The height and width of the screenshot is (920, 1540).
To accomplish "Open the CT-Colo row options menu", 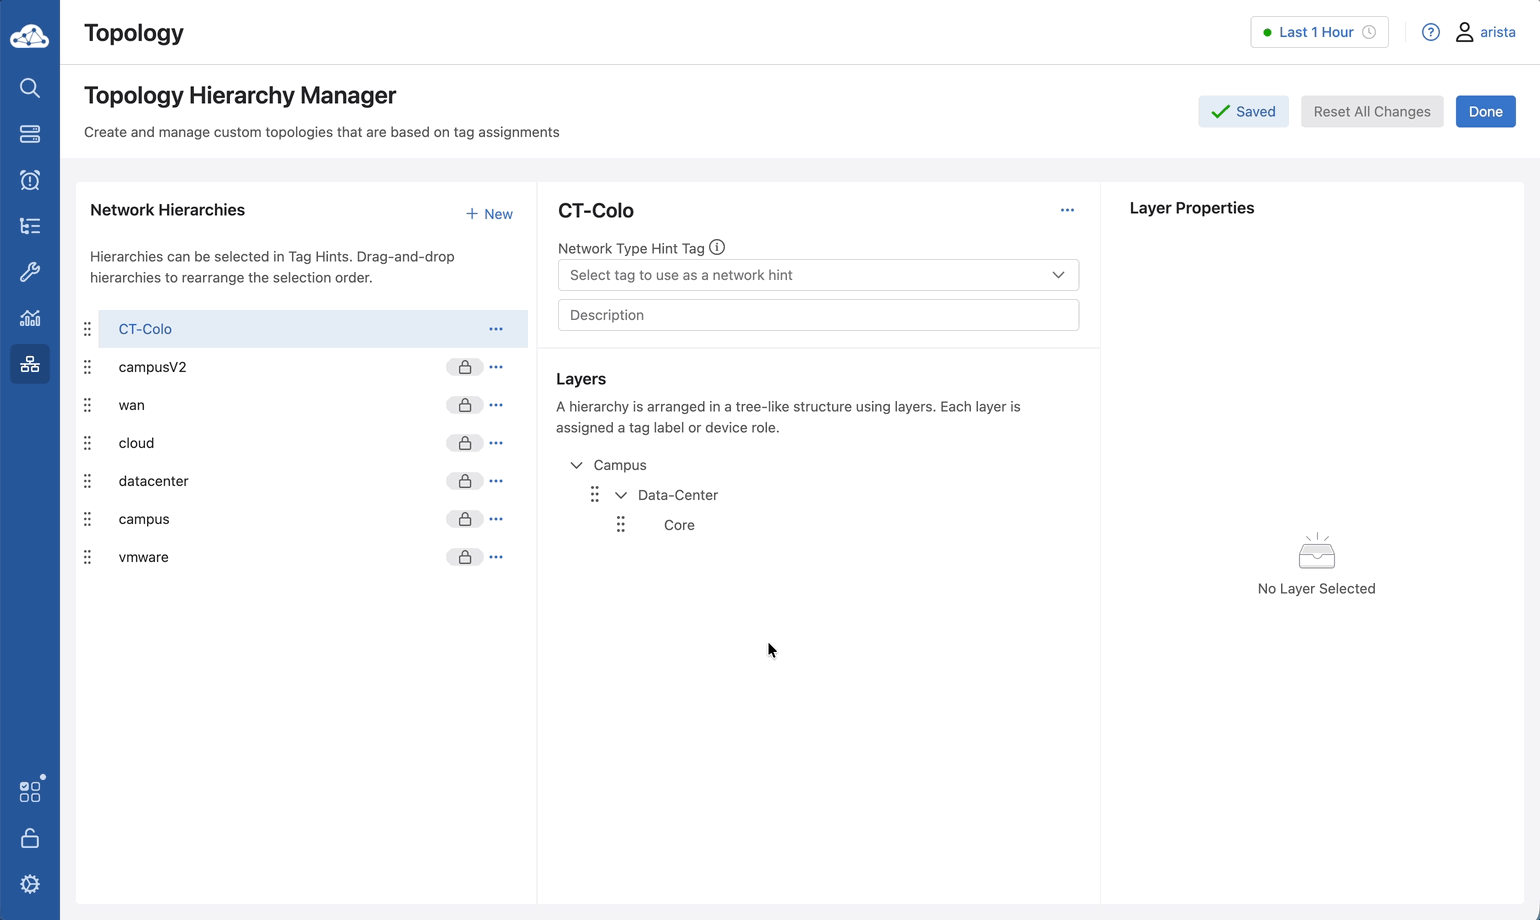I will pyautogui.click(x=496, y=329).
